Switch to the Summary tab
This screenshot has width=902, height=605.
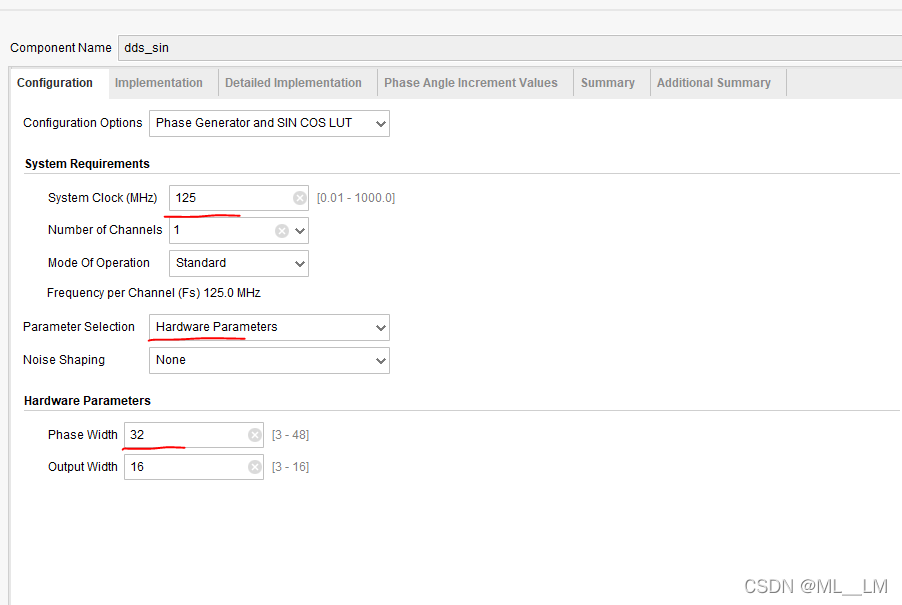tap(608, 83)
